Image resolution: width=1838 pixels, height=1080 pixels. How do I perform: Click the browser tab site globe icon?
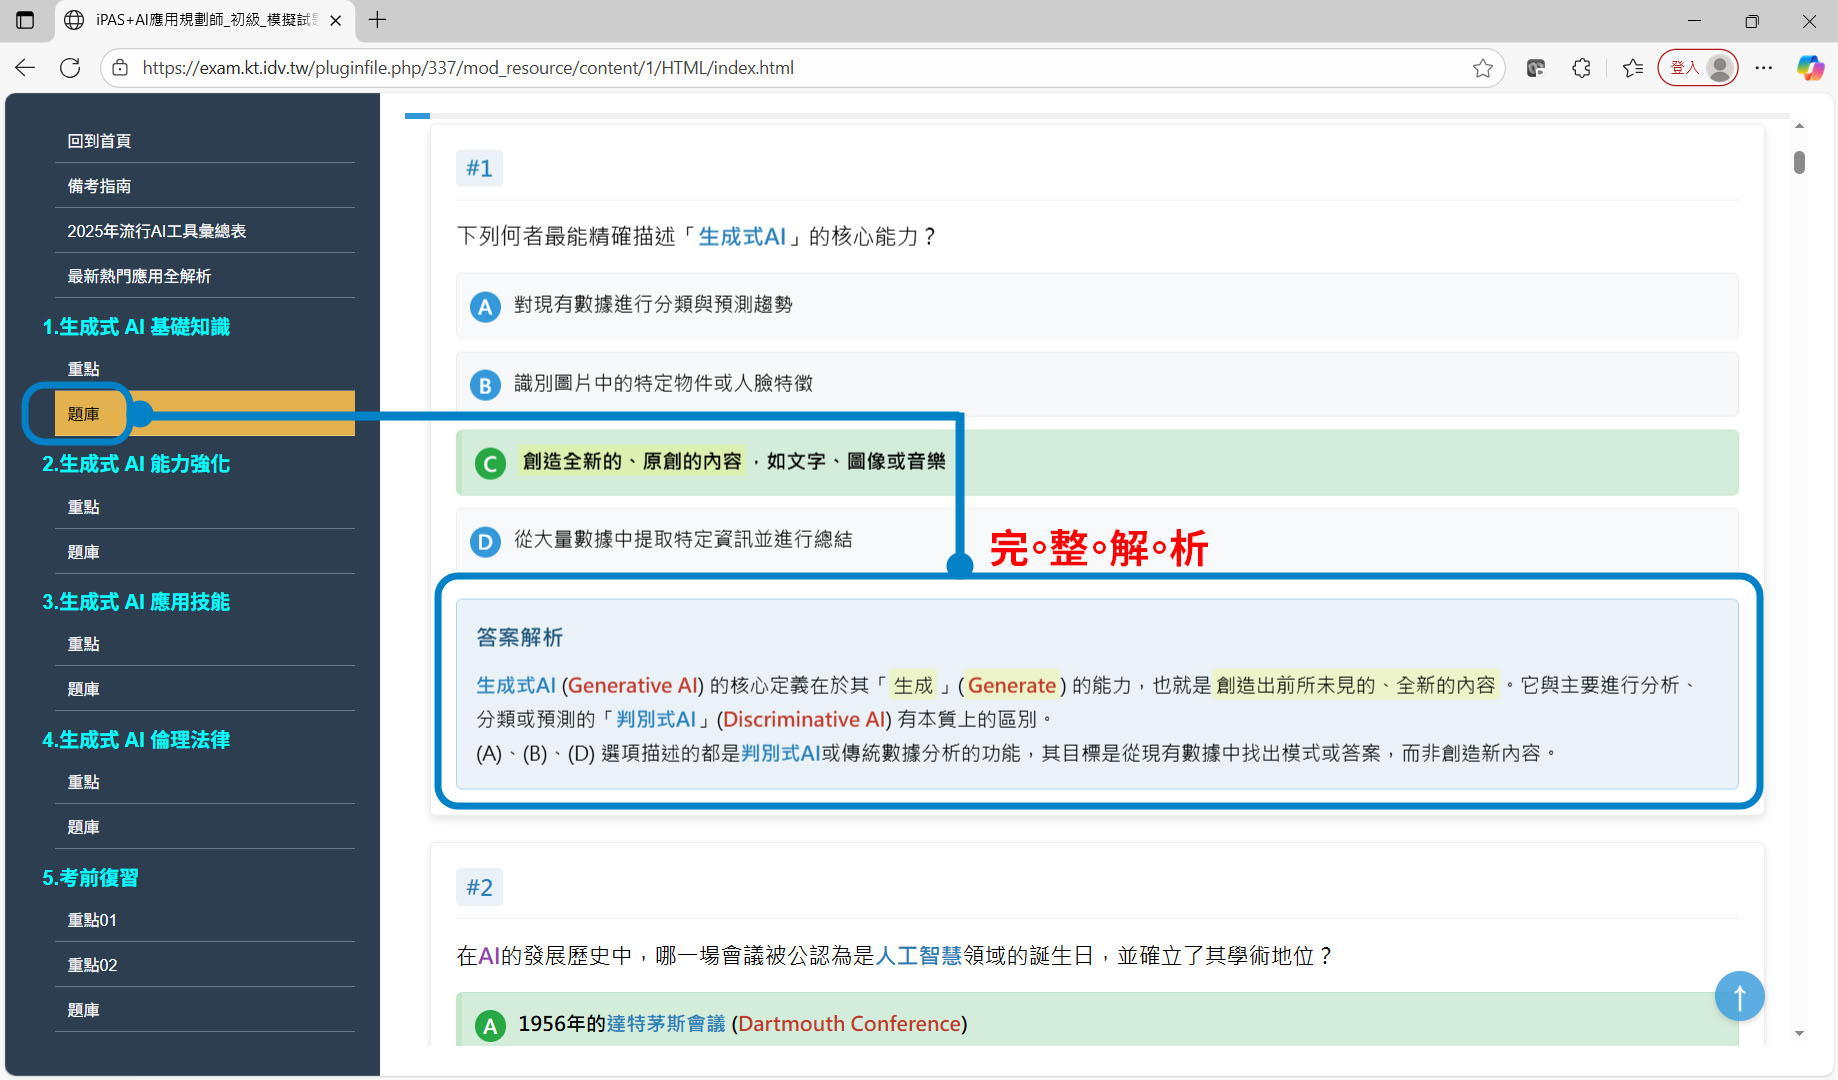(x=74, y=20)
